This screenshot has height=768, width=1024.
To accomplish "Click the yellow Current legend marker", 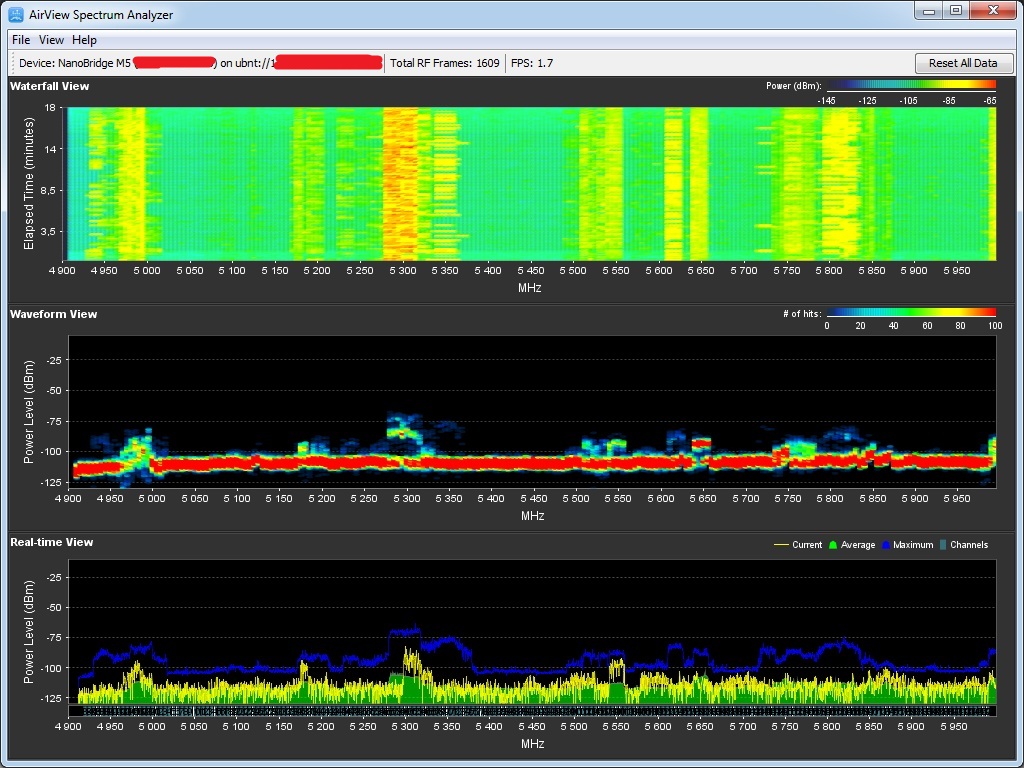I will pos(781,545).
